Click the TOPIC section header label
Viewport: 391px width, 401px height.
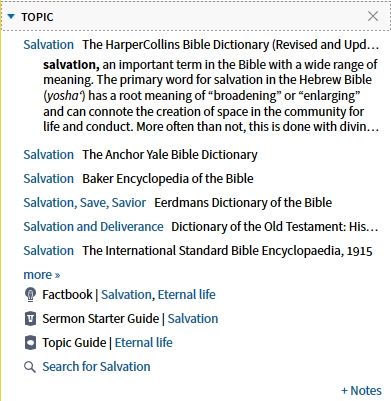point(37,17)
